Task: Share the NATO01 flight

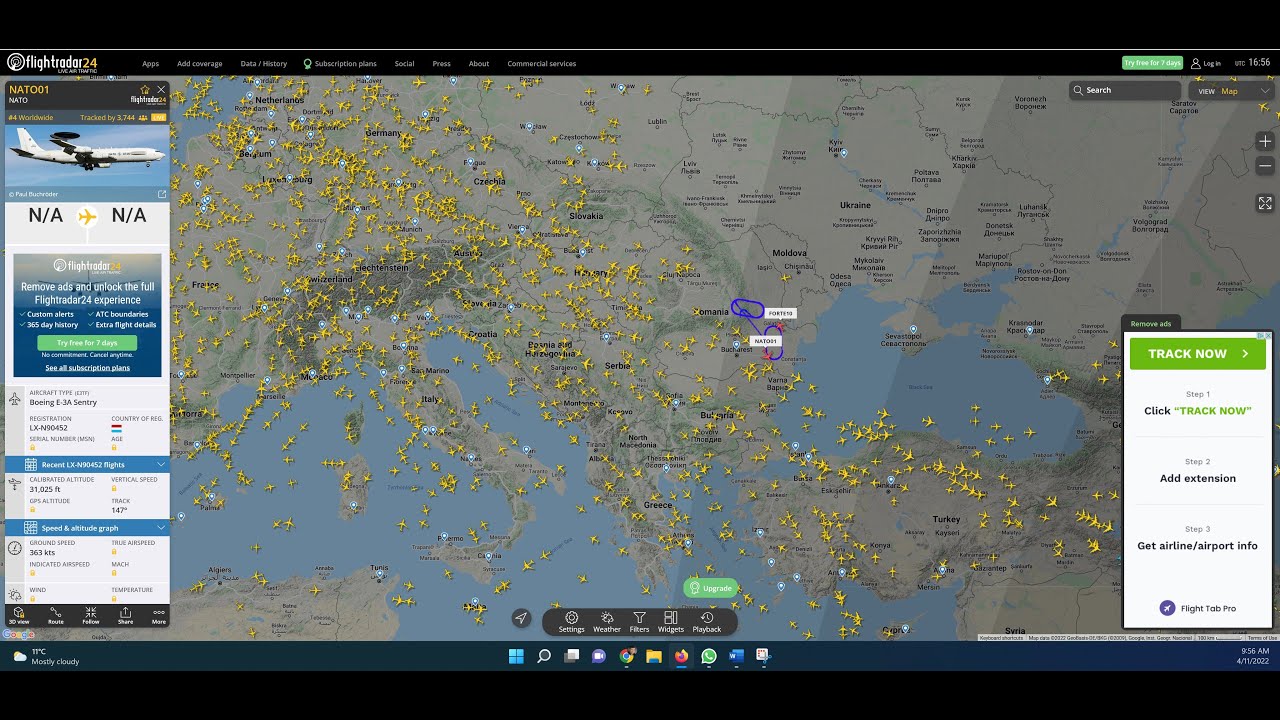Action: tap(125, 615)
